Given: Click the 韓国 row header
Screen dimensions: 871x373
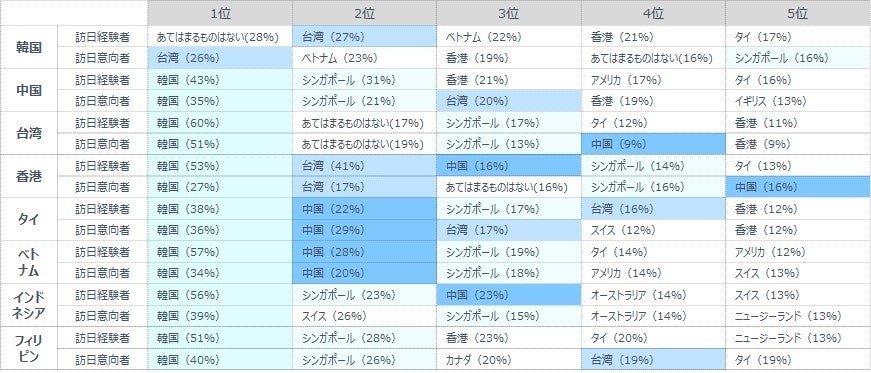Looking at the screenshot, I should pos(29,47).
